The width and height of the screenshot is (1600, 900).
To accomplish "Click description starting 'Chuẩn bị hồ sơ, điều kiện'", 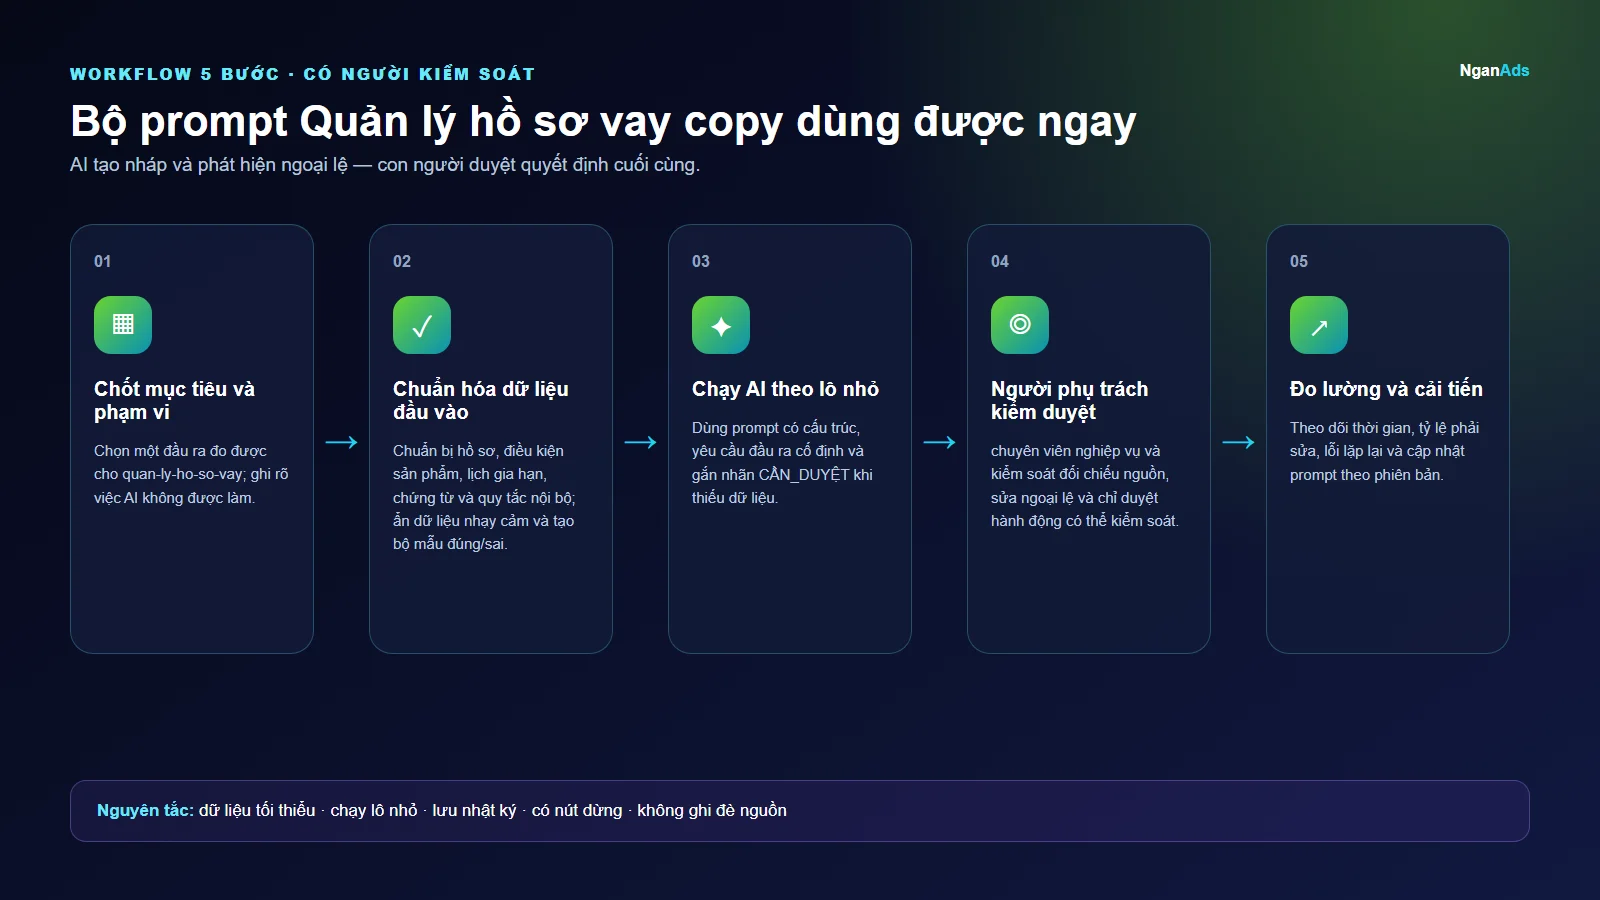I will pyautogui.click(x=484, y=497).
